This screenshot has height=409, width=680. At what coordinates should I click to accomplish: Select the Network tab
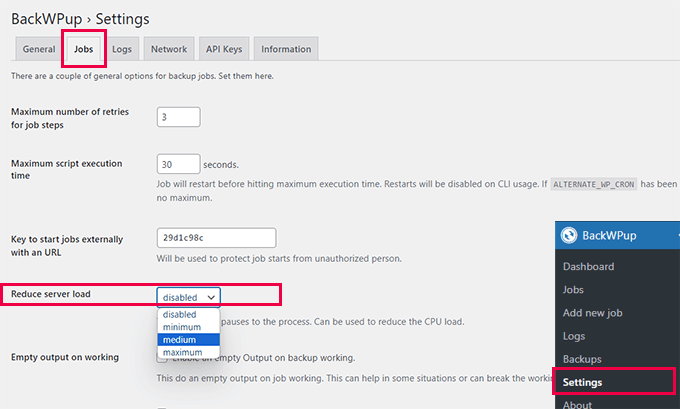coord(168,49)
